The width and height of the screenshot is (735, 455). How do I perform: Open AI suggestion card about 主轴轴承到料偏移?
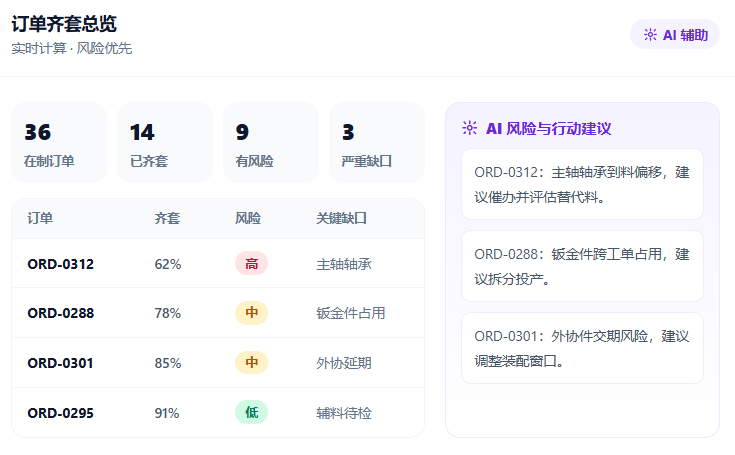click(582, 184)
